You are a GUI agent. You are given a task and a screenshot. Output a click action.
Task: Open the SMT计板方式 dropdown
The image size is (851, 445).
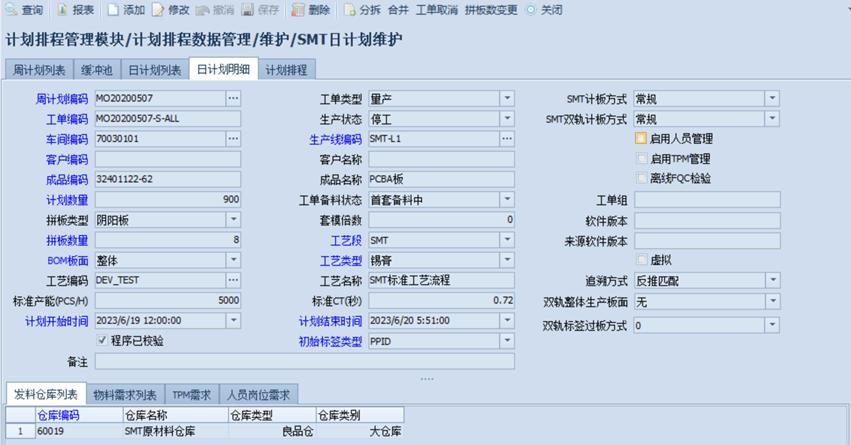coord(772,98)
